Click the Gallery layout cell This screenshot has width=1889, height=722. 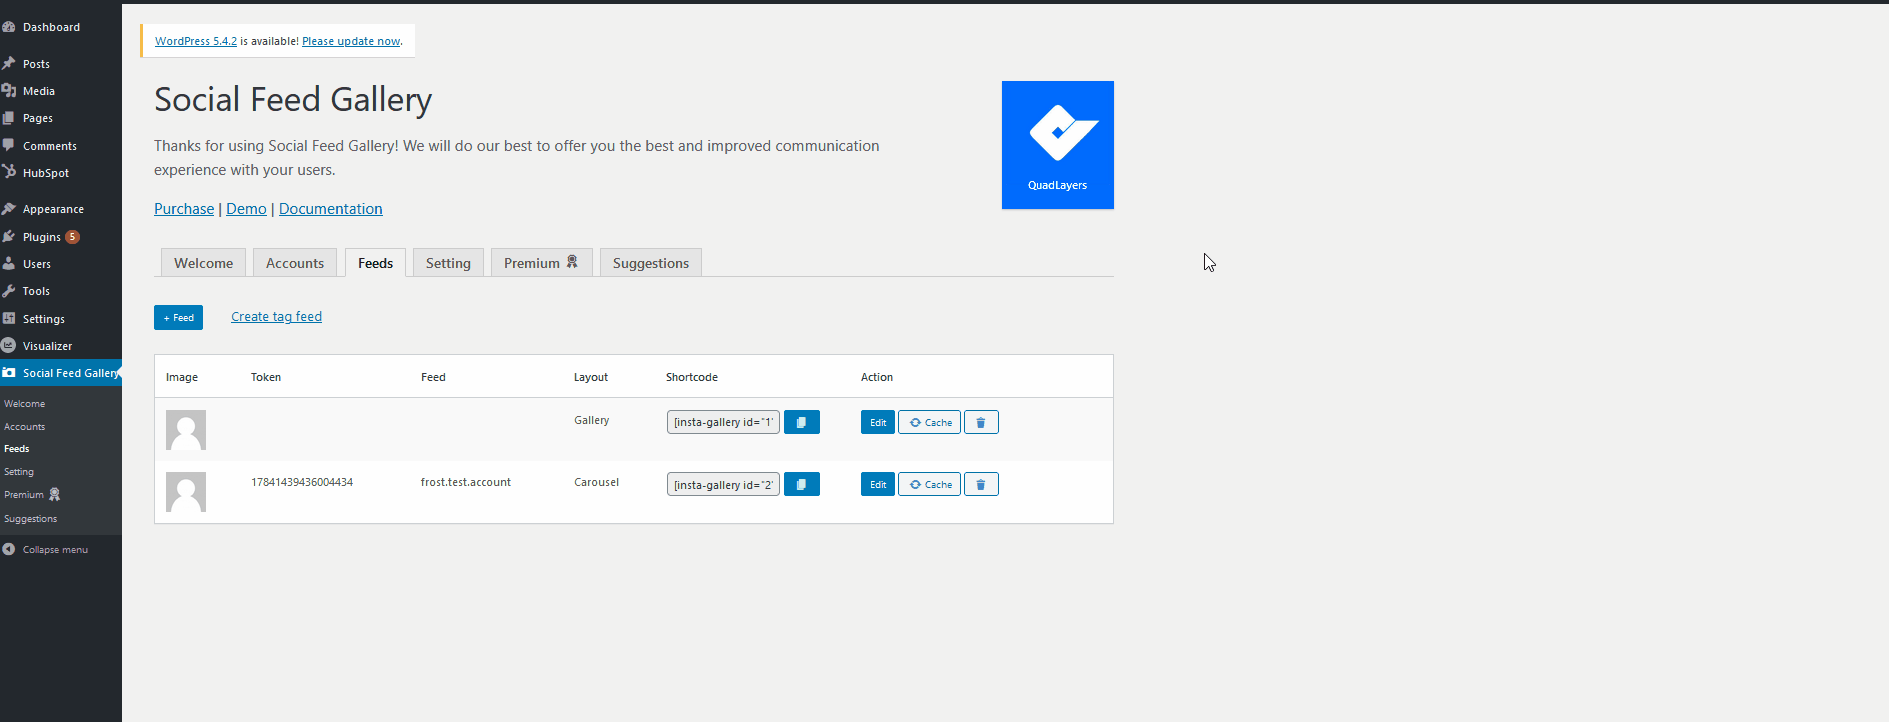tap(592, 420)
